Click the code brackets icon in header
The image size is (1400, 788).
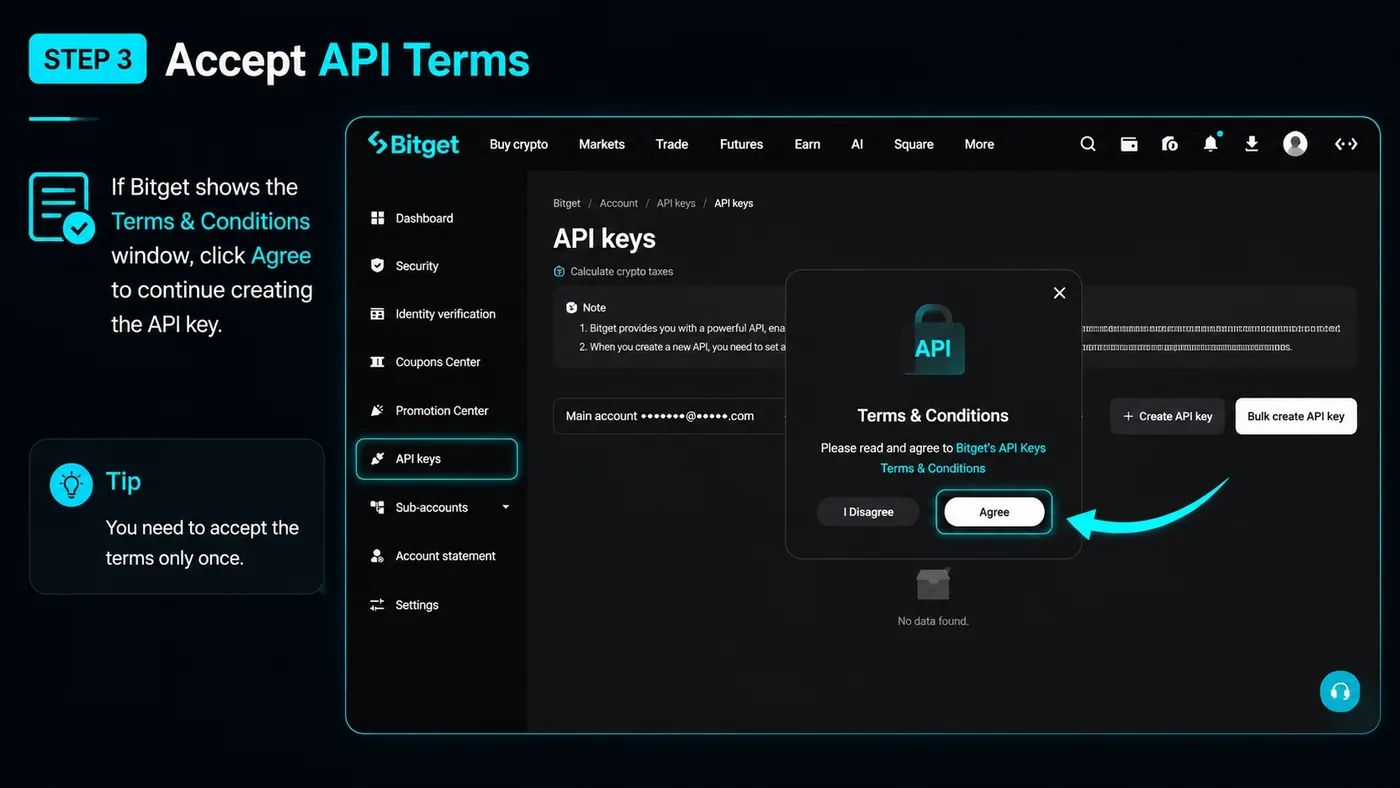(1346, 144)
